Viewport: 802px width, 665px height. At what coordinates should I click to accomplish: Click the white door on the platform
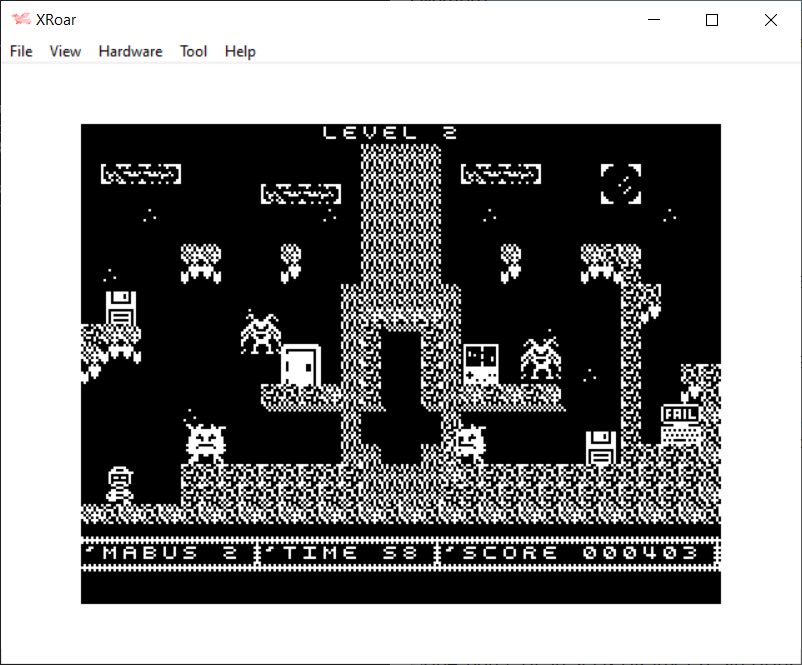[300, 365]
